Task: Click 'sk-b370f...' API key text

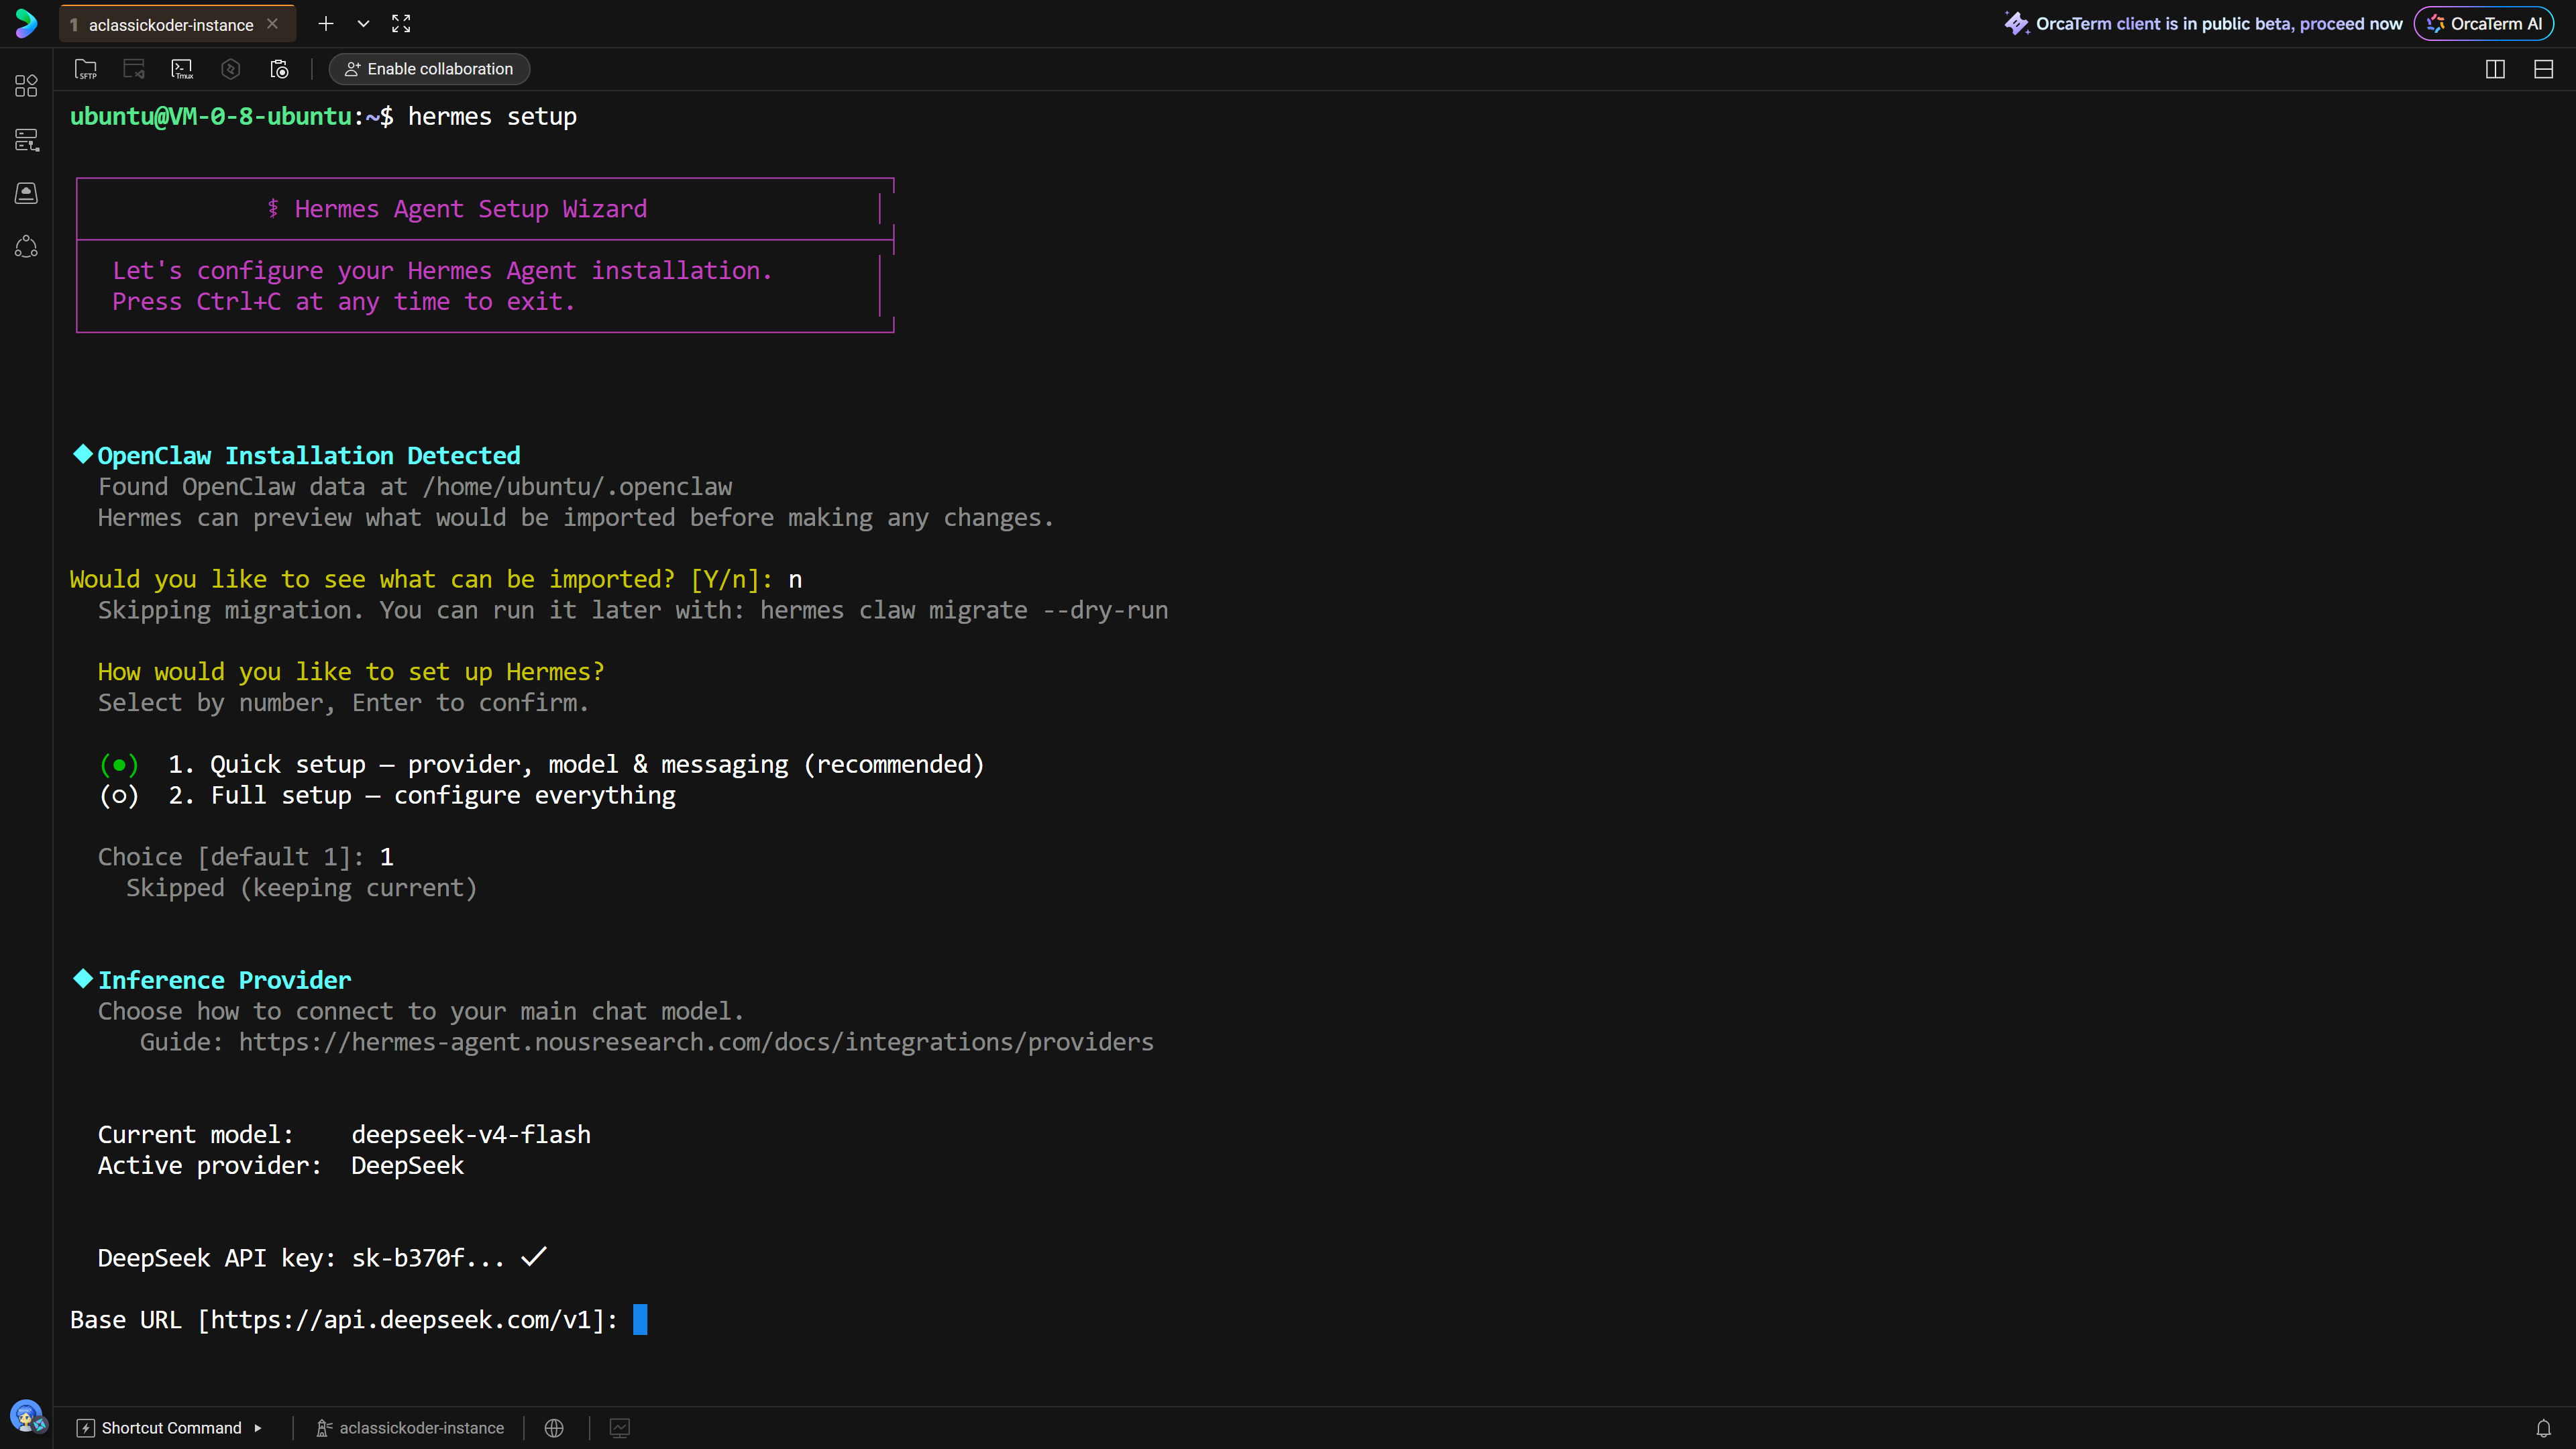Action: pos(428,1258)
